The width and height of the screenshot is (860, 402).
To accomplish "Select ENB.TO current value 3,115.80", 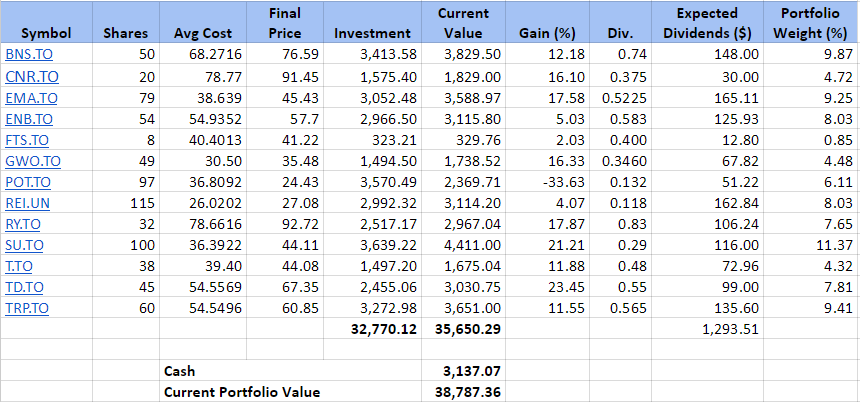I will (463, 119).
